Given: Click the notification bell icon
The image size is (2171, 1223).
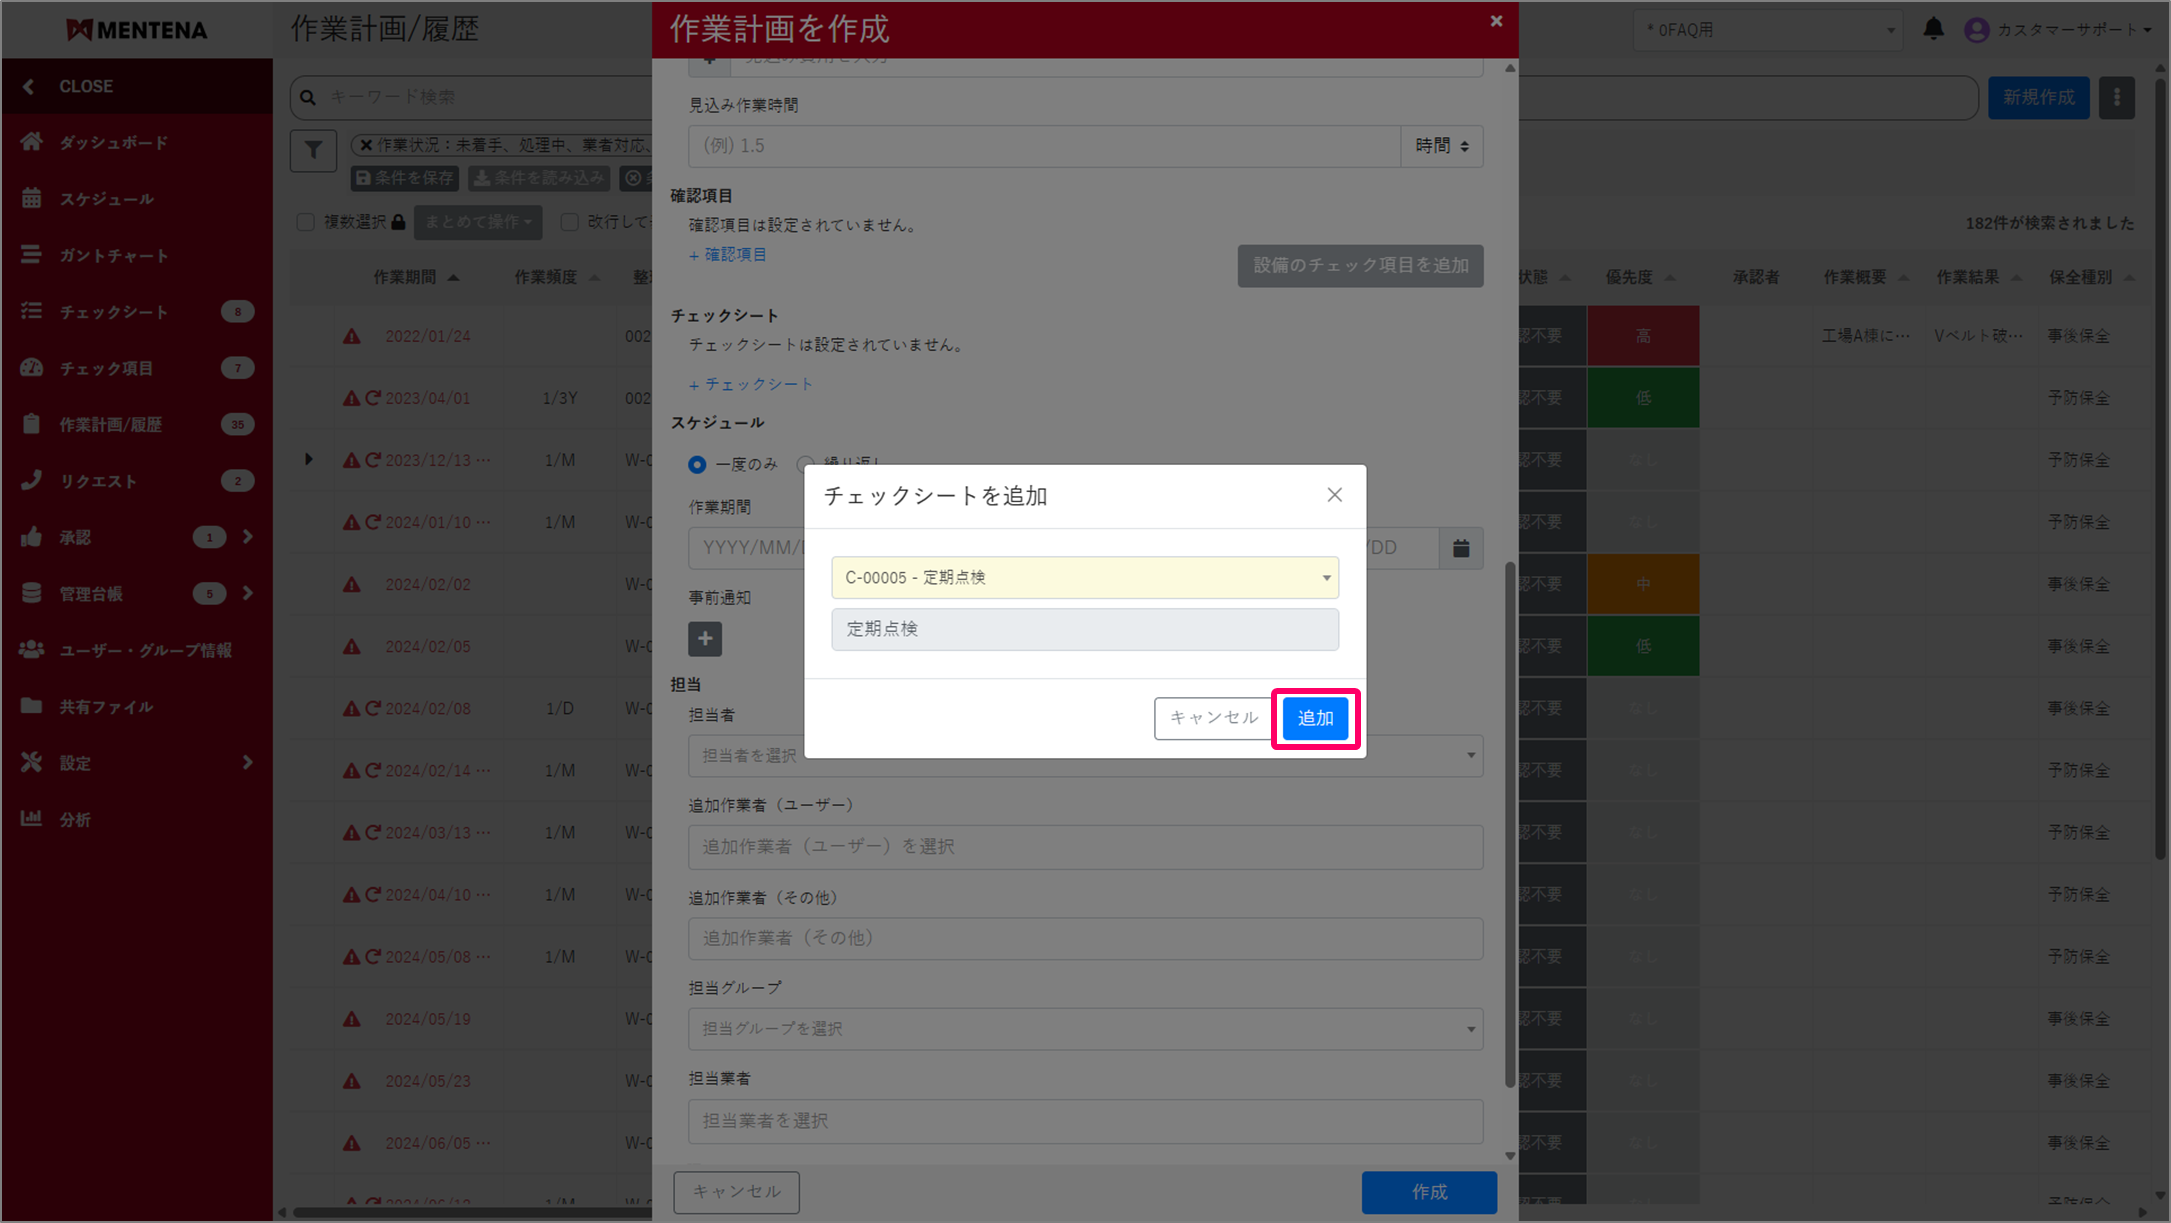Looking at the screenshot, I should tap(1933, 29).
